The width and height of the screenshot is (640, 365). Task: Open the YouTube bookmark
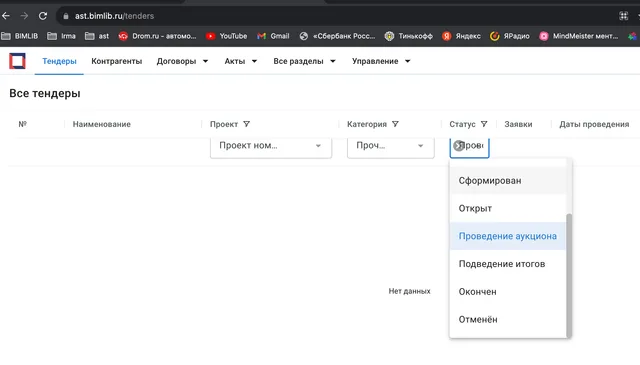(x=227, y=36)
